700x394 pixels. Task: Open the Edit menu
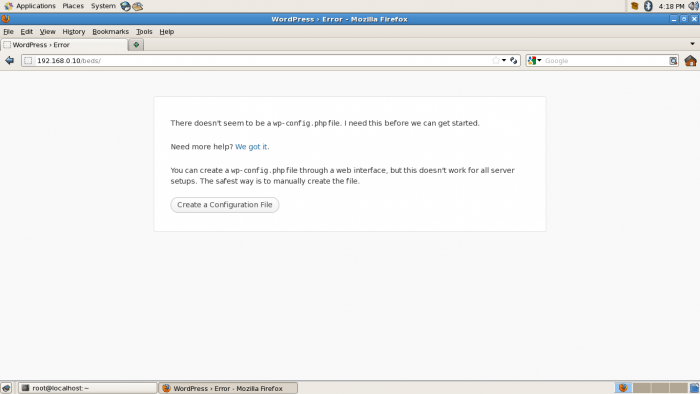pos(26,32)
